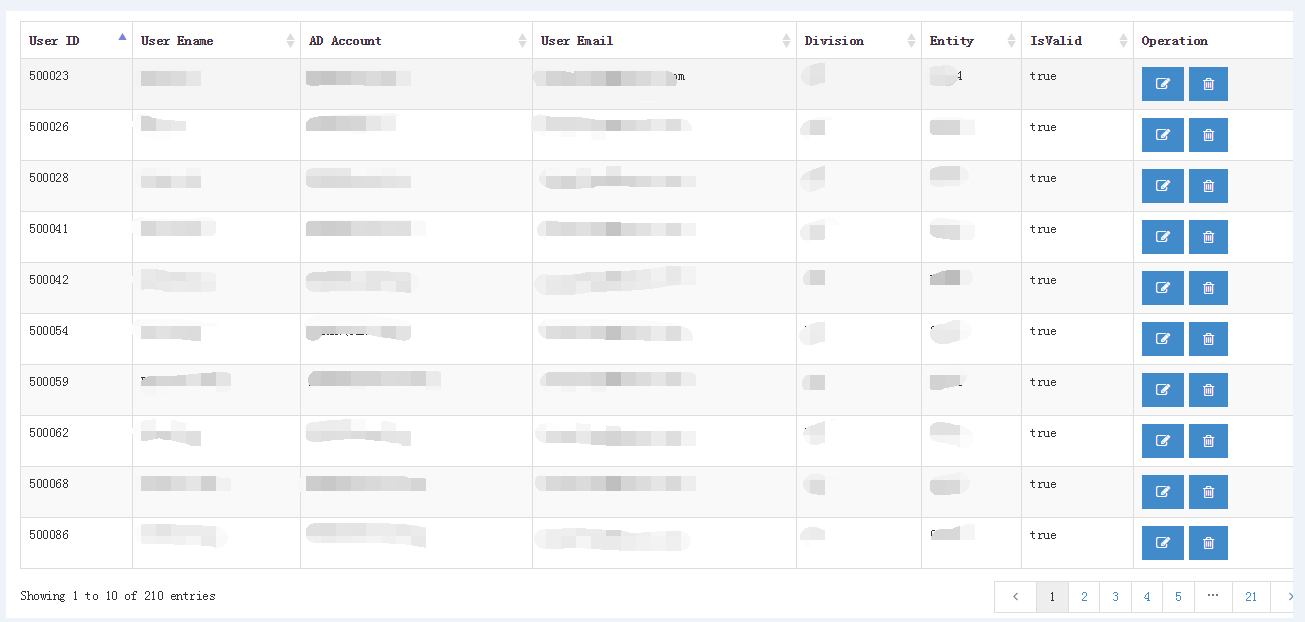Screen dimensions: 1305x622
Task: Go to previous page arrow
Action: click(1015, 597)
